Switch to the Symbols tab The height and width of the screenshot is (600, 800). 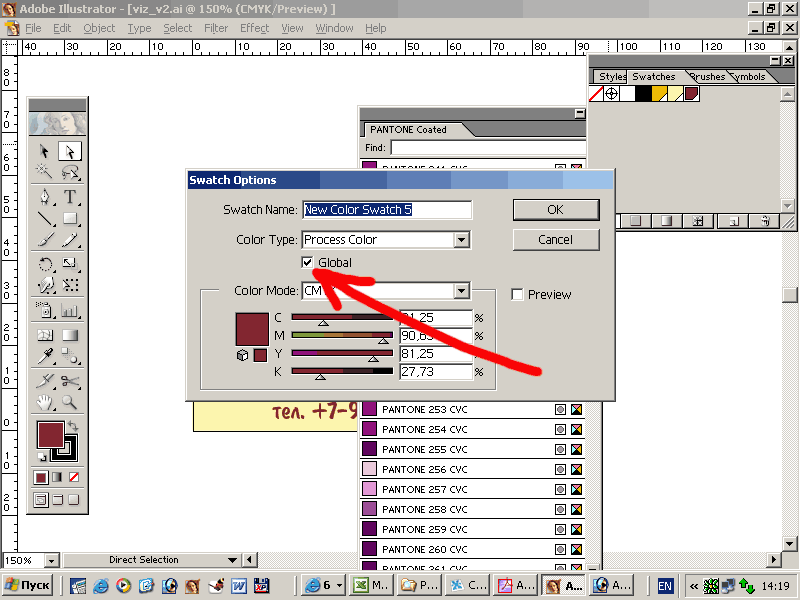[x=749, y=77]
